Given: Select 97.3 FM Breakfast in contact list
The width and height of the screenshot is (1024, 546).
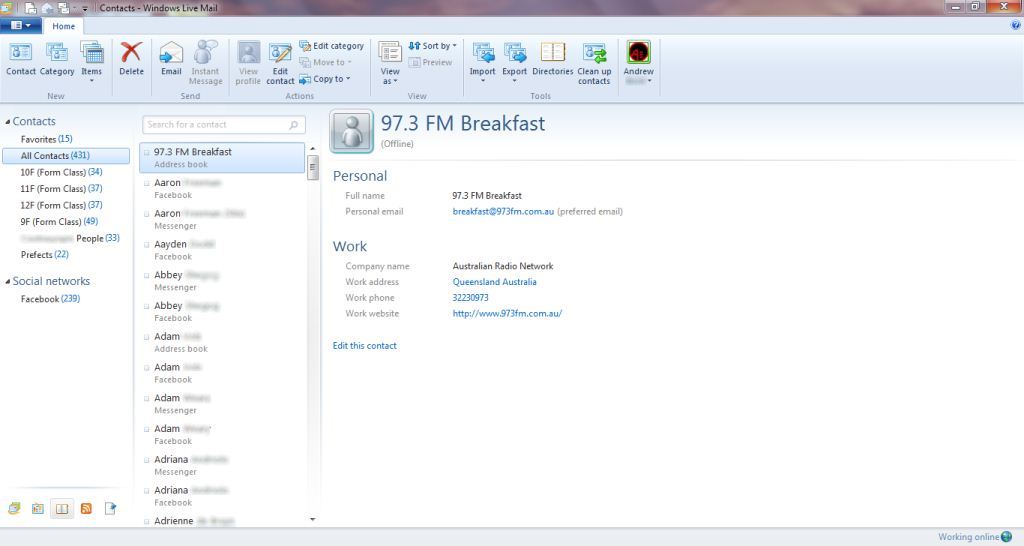Looking at the screenshot, I should pyautogui.click(x=222, y=157).
